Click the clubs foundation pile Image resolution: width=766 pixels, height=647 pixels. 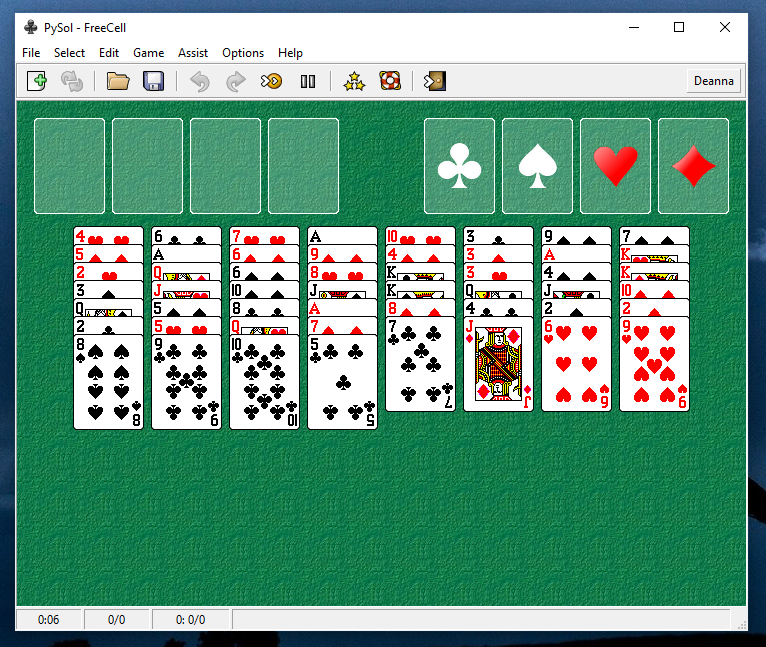[459, 166]
